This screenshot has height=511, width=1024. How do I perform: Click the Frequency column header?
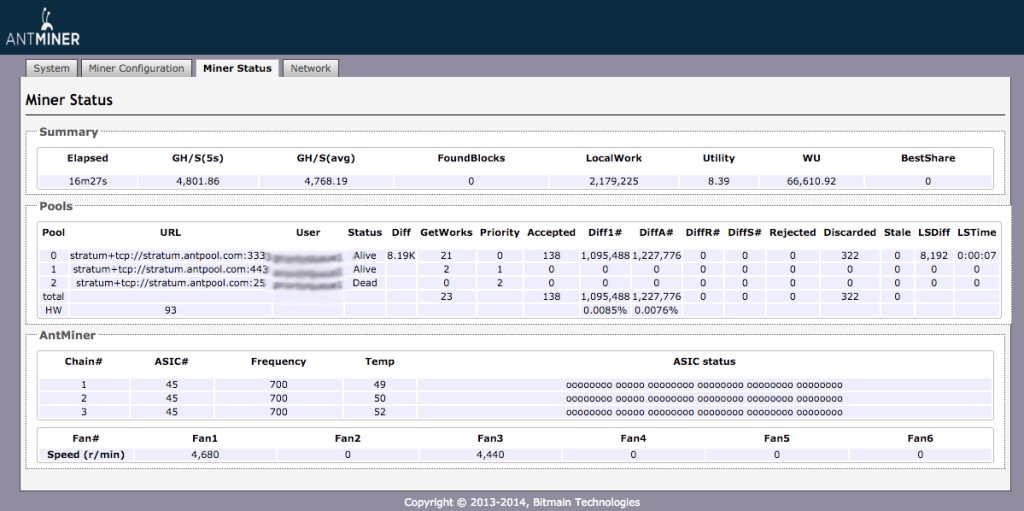(278, 361)
